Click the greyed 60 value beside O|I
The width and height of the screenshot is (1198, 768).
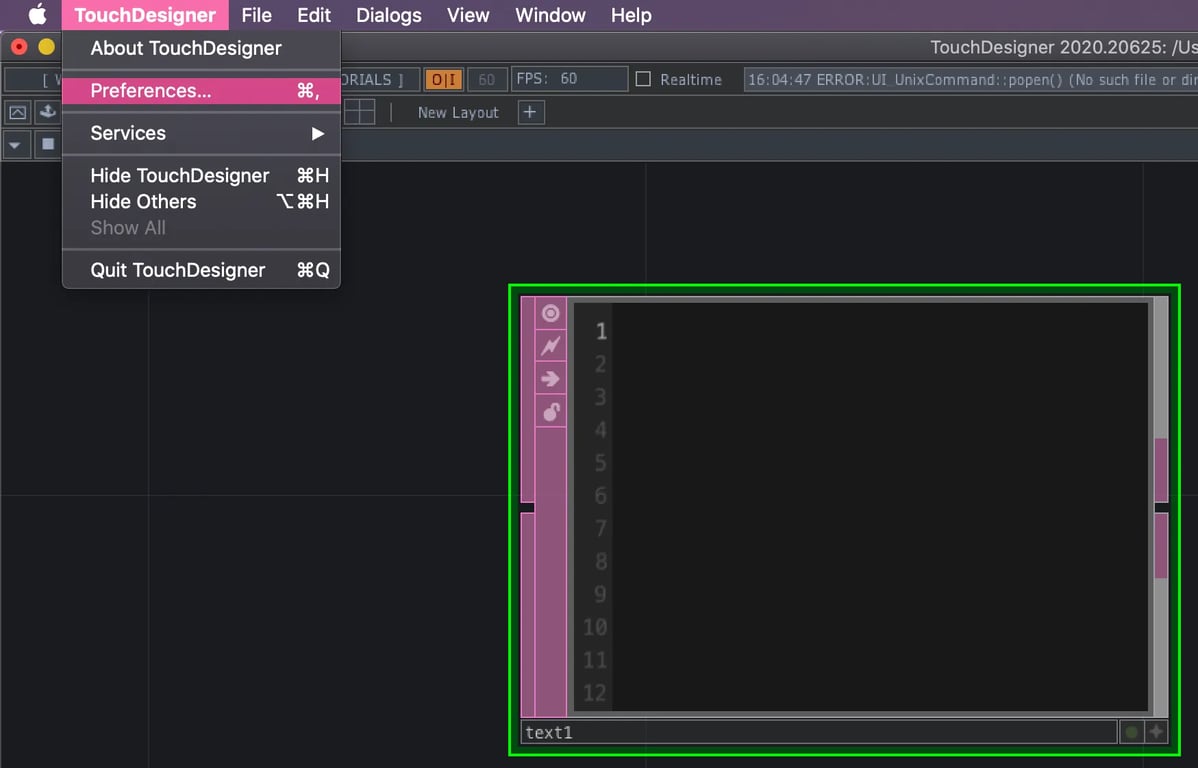(x=487, y=79)
